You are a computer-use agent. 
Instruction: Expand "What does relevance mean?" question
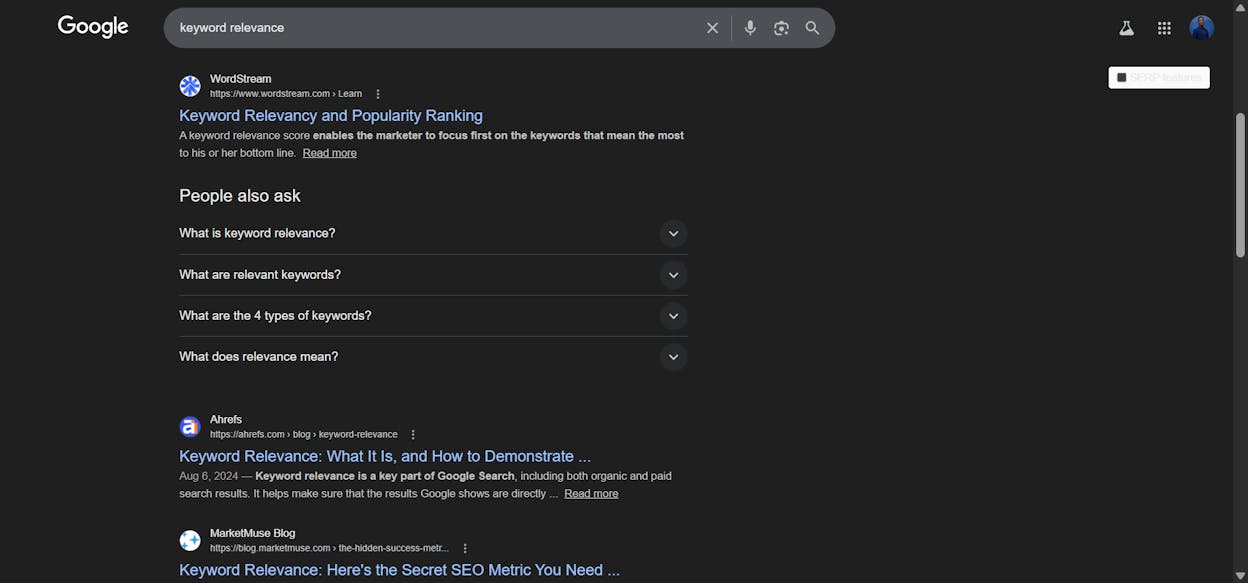coord(433,356)
